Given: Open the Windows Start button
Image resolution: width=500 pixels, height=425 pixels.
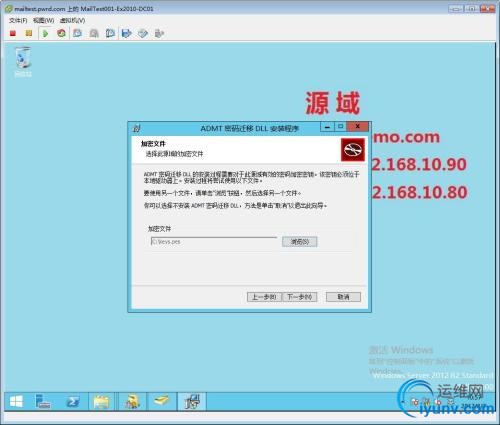Looking at the screenshot, I should (x=16, y=401).
